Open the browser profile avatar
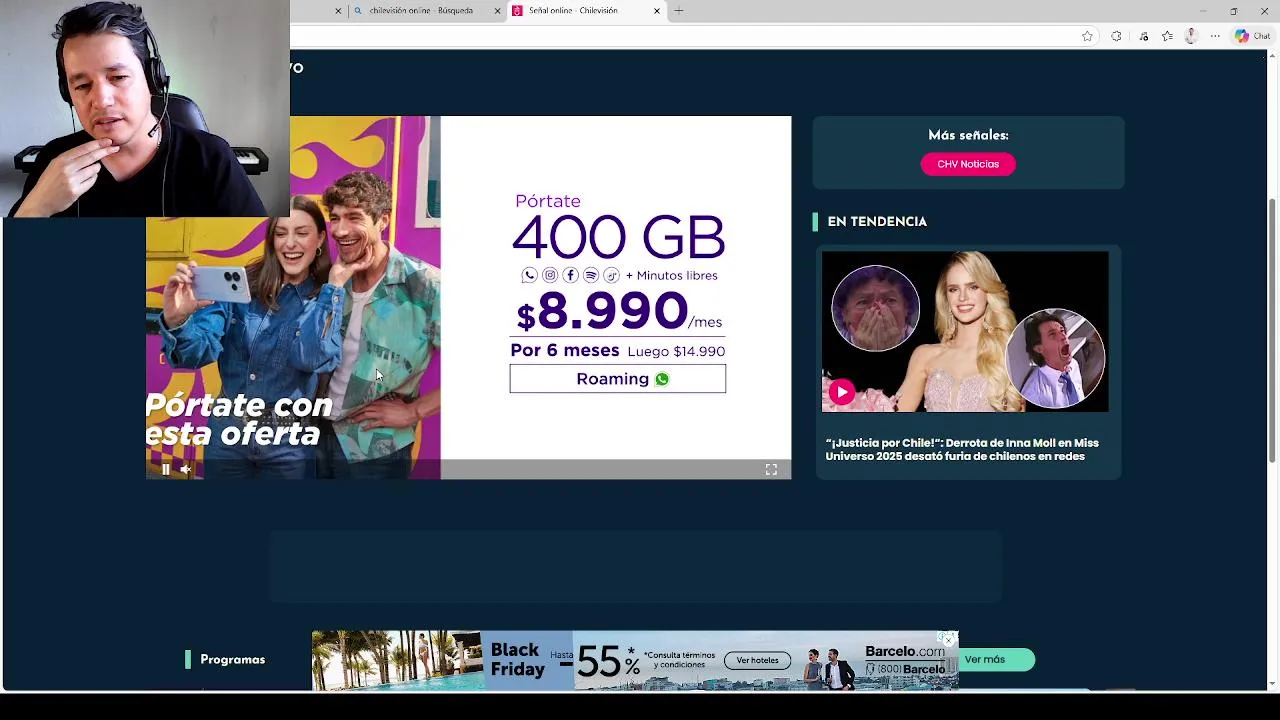Viewport: 1280px width, 720px height. [1191, 36]
